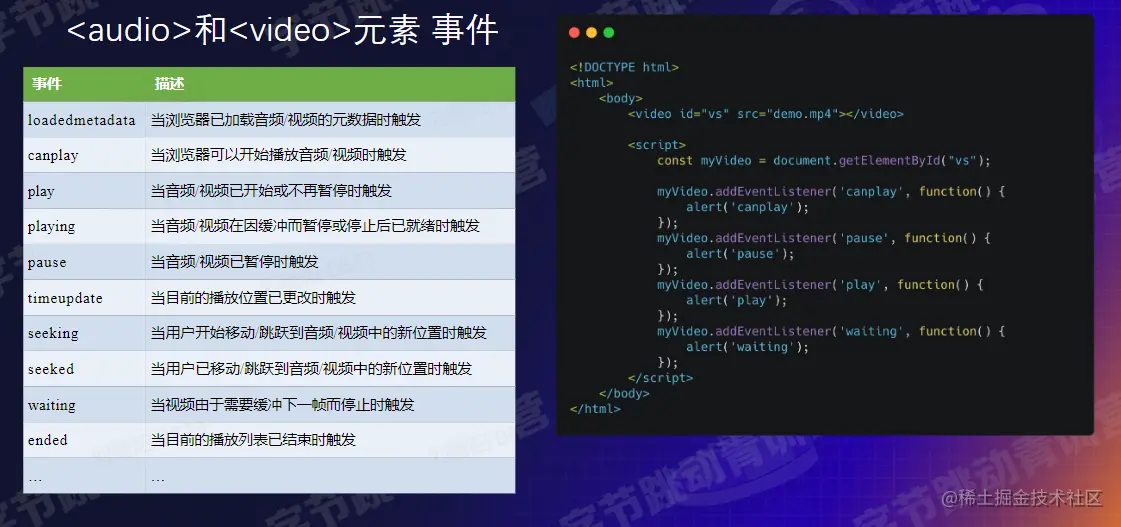Select description '当浏览器可以开始播放音频/视频时触发'
The width and height of the screenshot is (1121, 527).
point(279,155)
